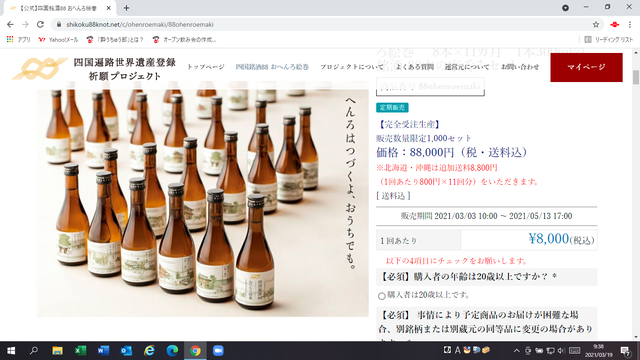The width and height of the screenshot is (640, 360).
Task: Show hidden system tray icons chevron
Action: 516,351
